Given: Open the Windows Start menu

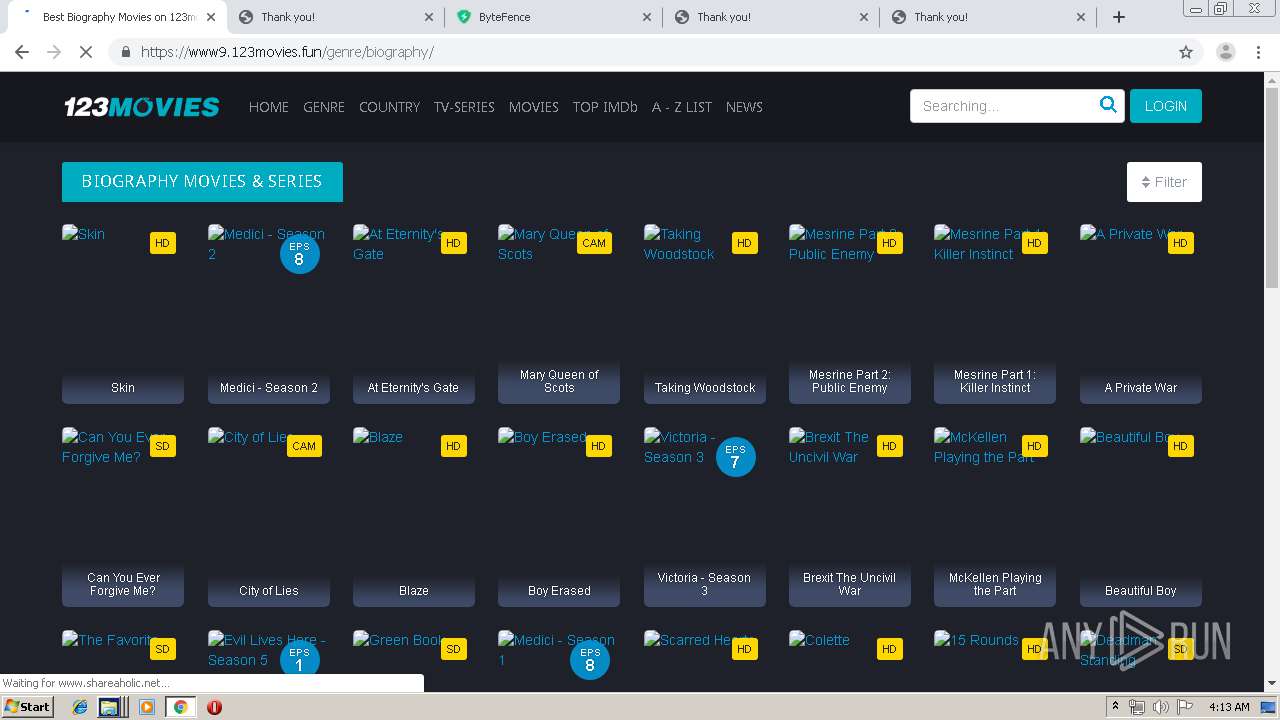Looking at the screenshot, I should point(27,707).
